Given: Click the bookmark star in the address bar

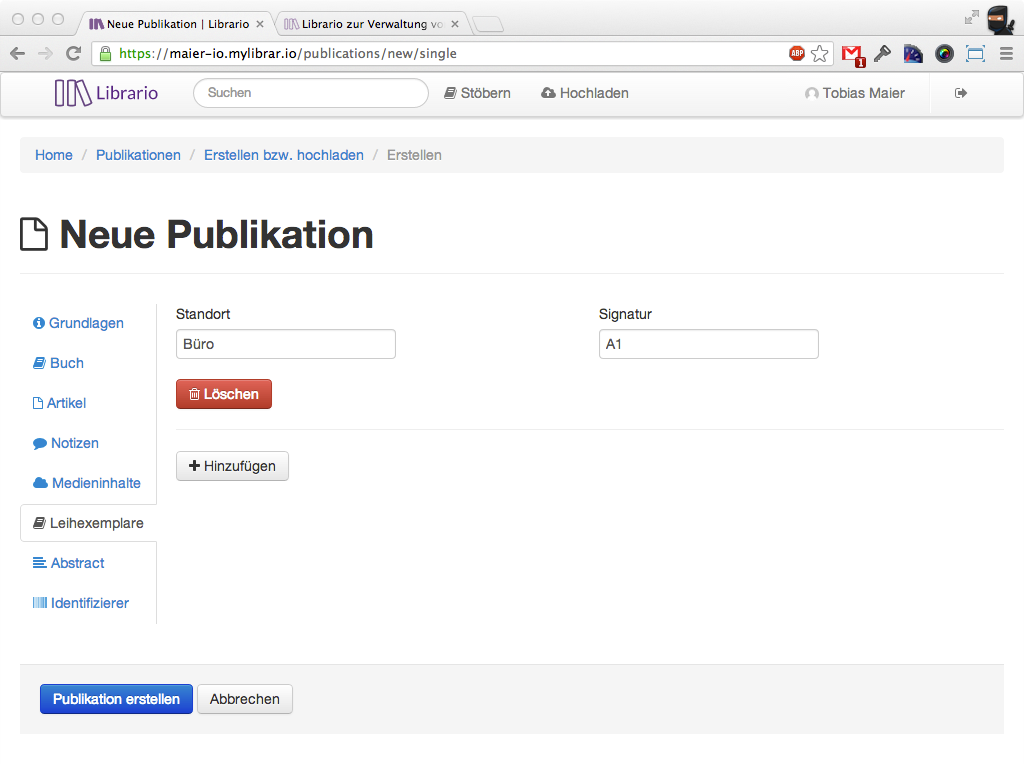Looking at the screenshot, I should click(x=818, y=53).
